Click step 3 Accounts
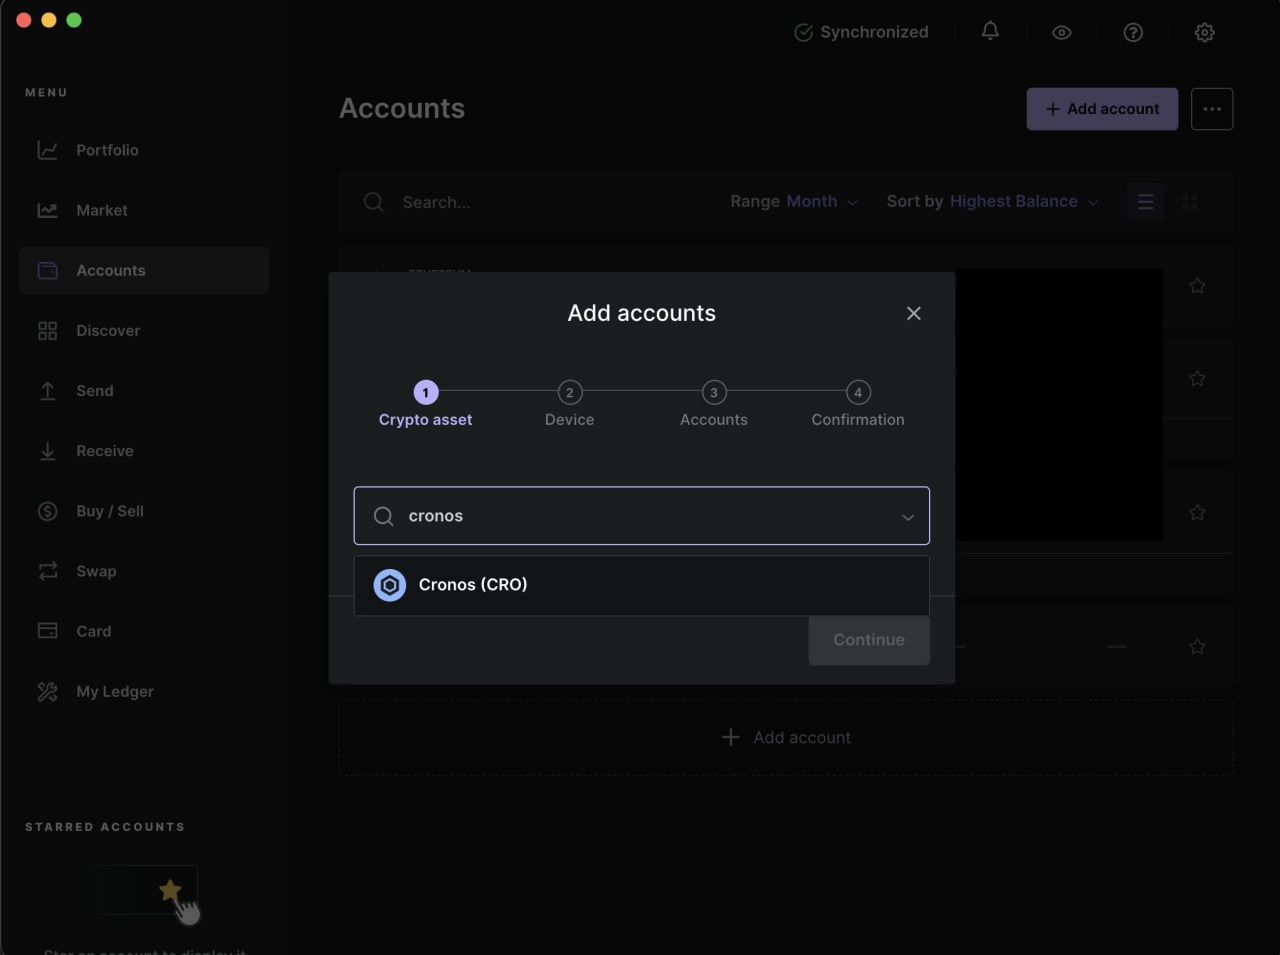This screenshot has width=1280, height=955. [x=714, y=404]
